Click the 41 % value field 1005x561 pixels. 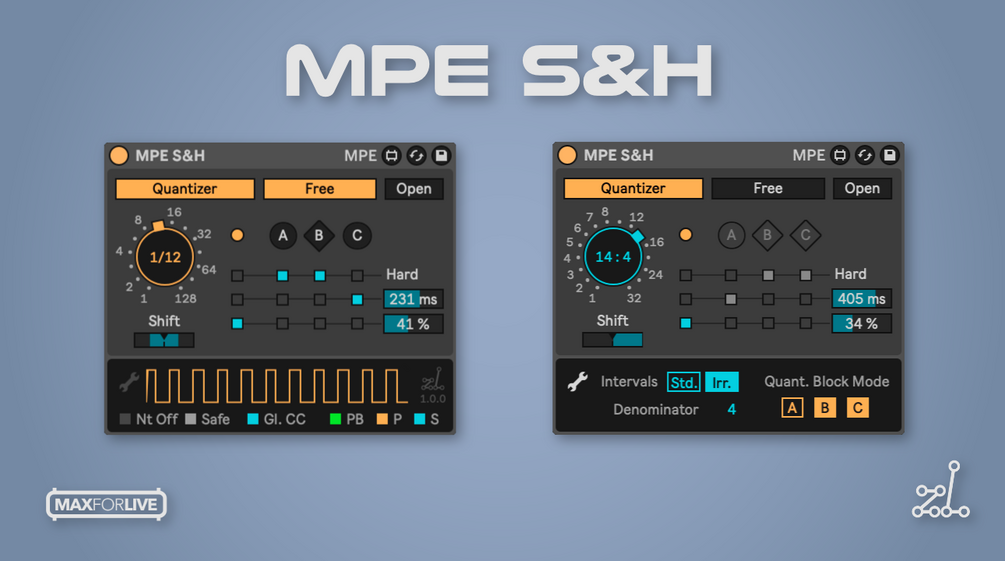coord(413,324)
